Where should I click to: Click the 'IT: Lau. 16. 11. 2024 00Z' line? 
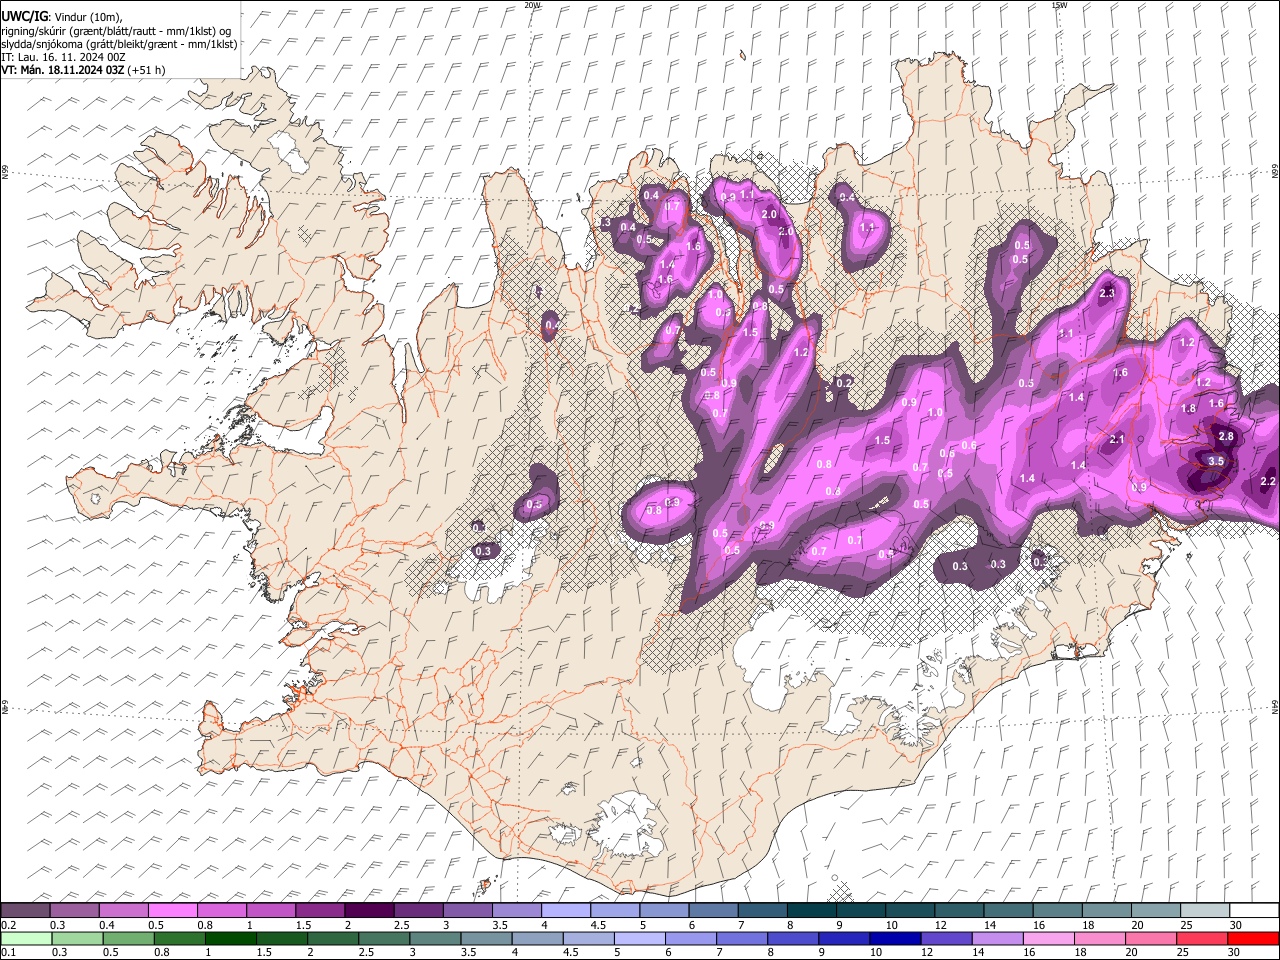click(63, 57)
